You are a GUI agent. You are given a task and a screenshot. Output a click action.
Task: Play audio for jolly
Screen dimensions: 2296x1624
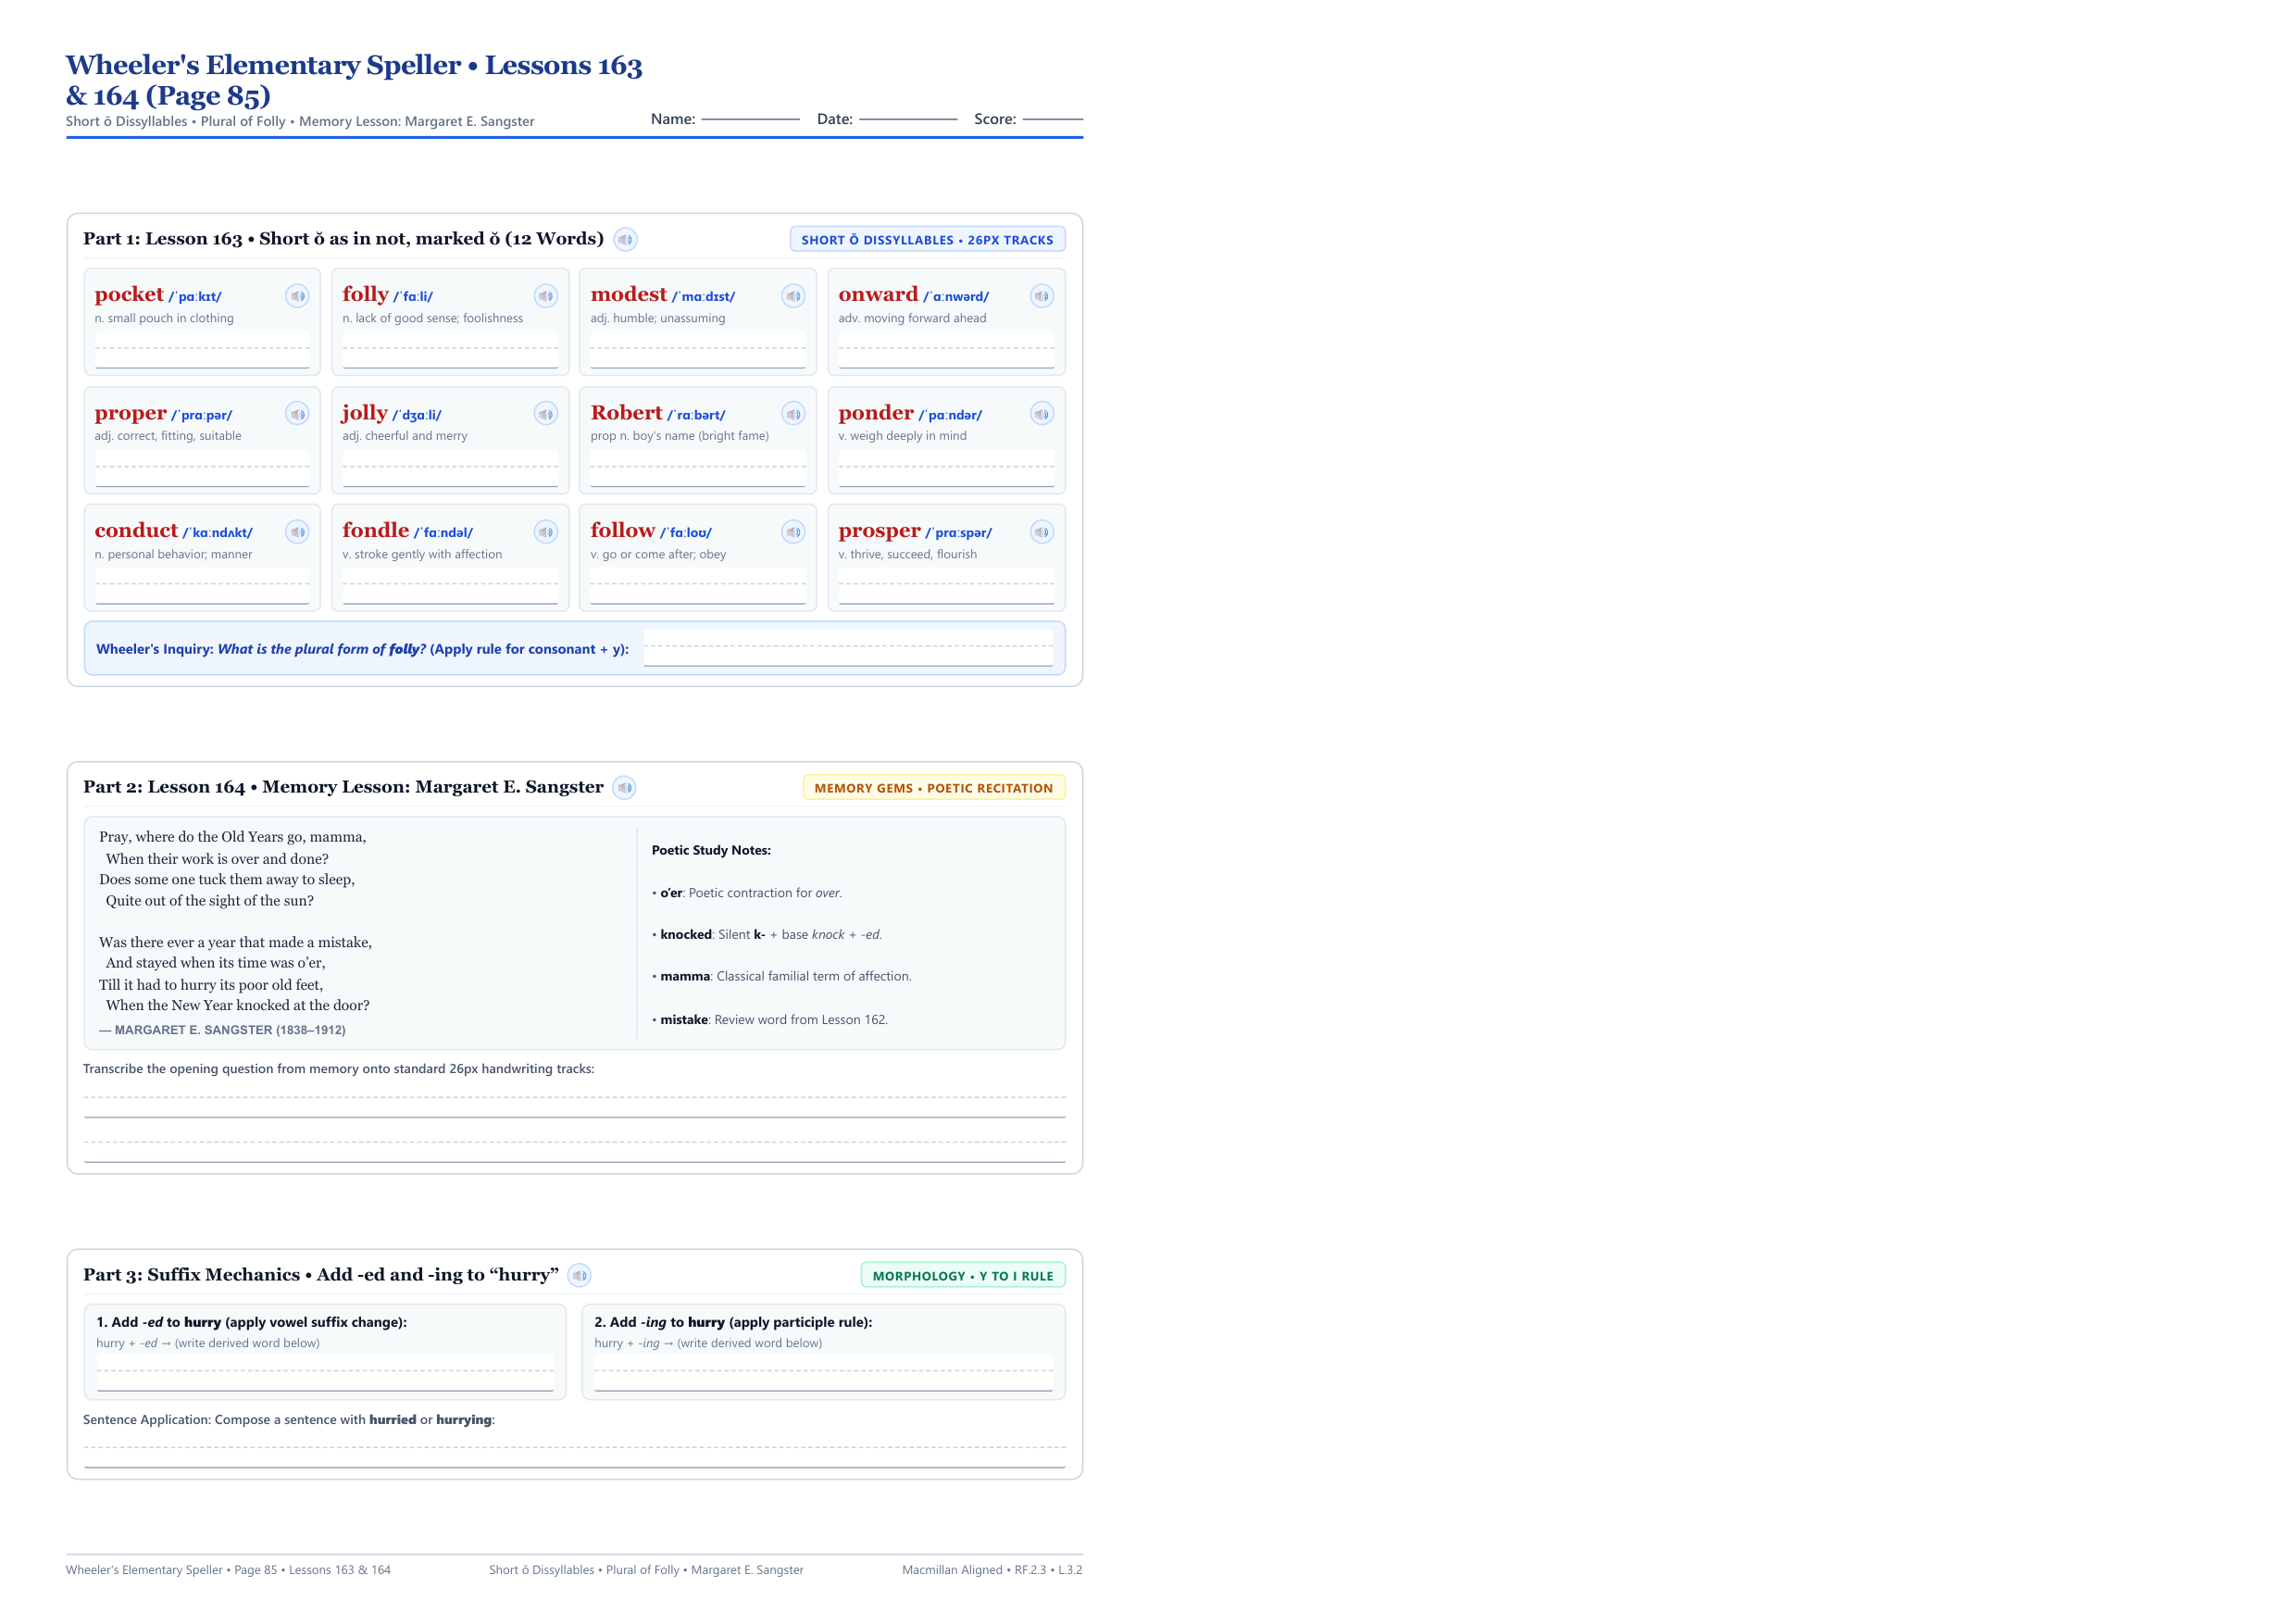(x=545, y=414)
